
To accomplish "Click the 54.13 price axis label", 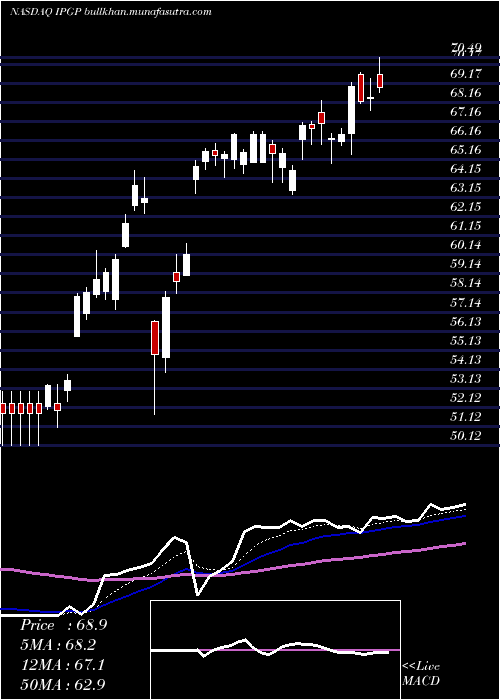I will (x=466, y=360).
